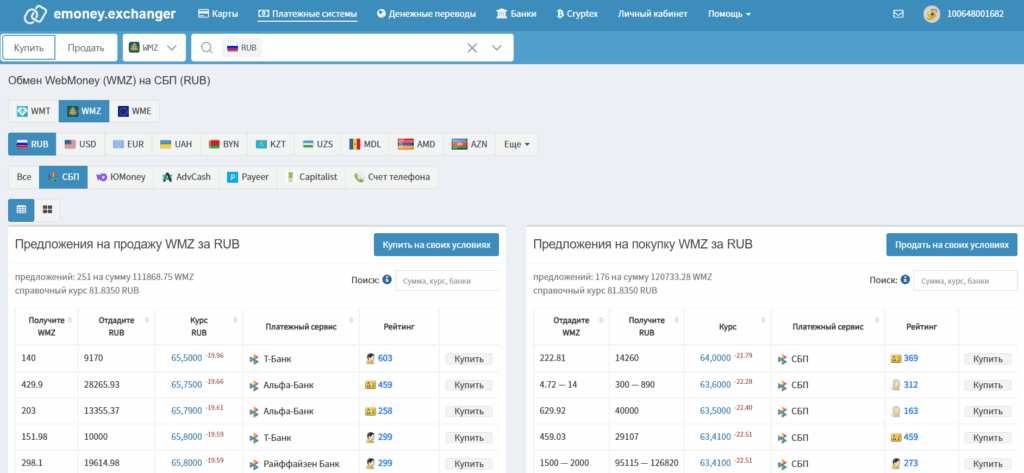1024x473 pixels.
Task: Open the Помощь menu dropdown
Action: (x=729, y=14)
